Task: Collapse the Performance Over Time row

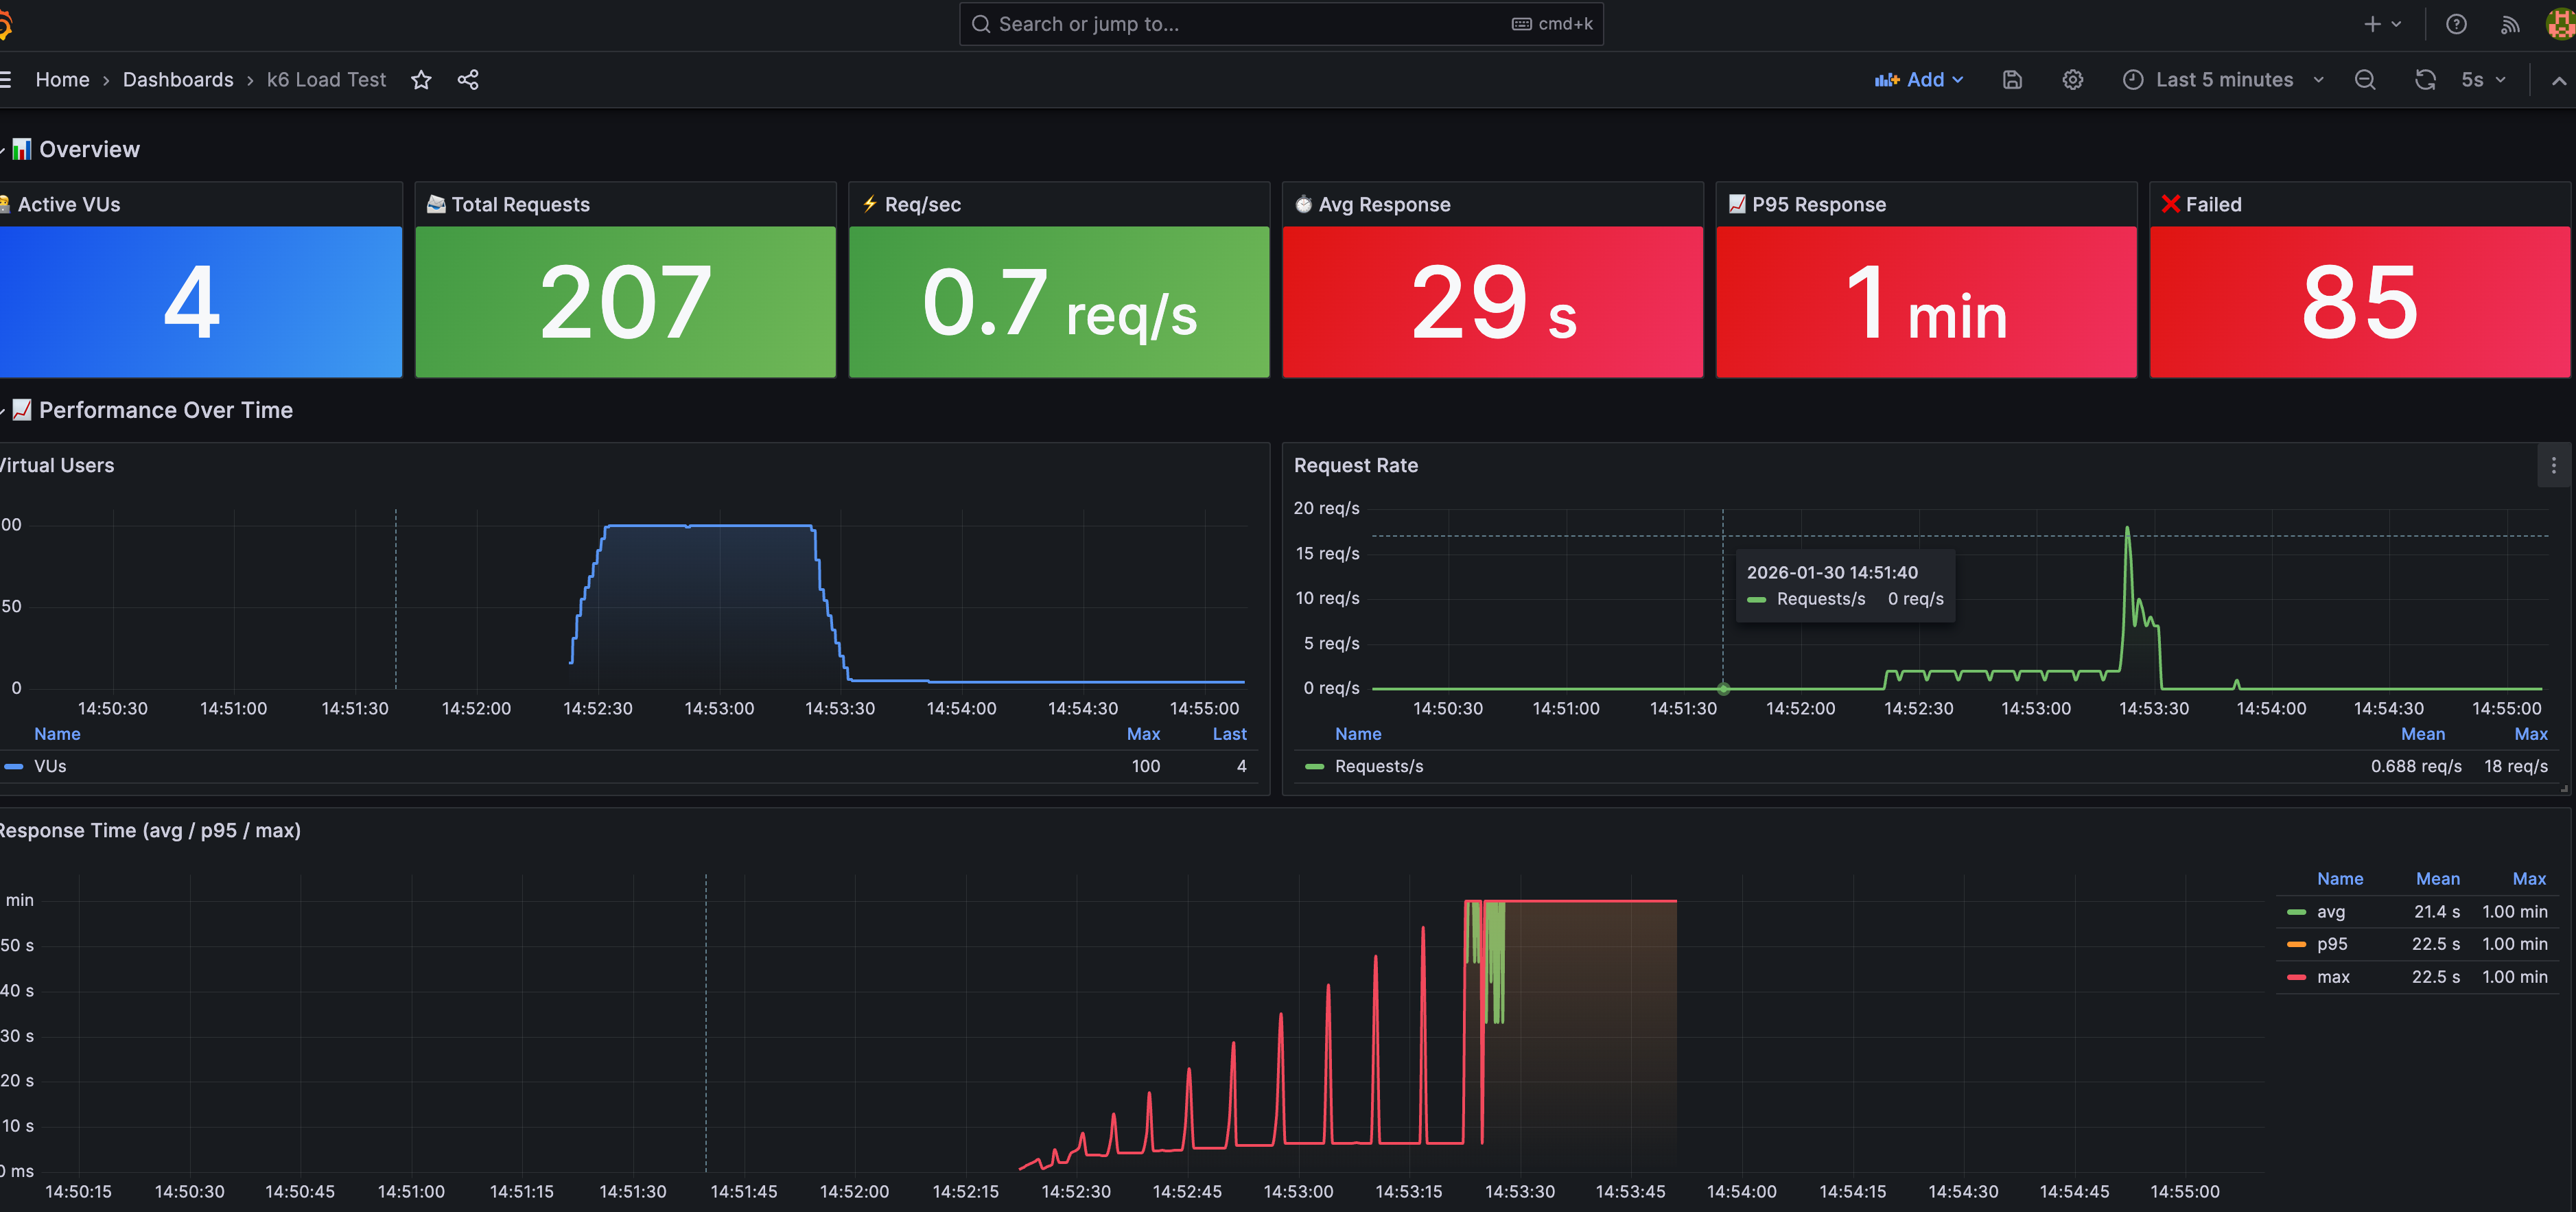Action: 165,410
